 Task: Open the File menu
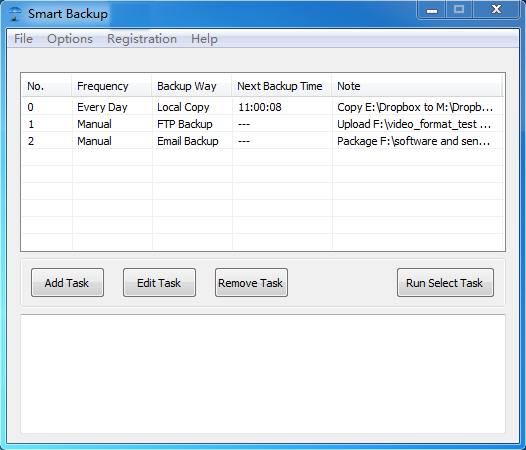(23, 39)
